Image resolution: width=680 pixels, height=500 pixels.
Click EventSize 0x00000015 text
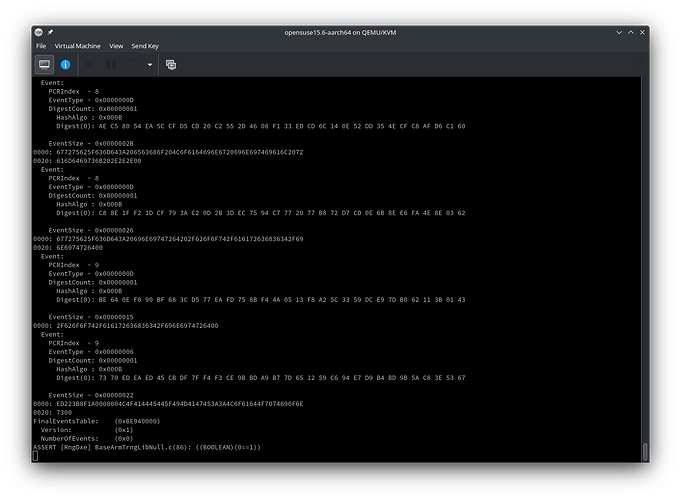tap(91, 317)
